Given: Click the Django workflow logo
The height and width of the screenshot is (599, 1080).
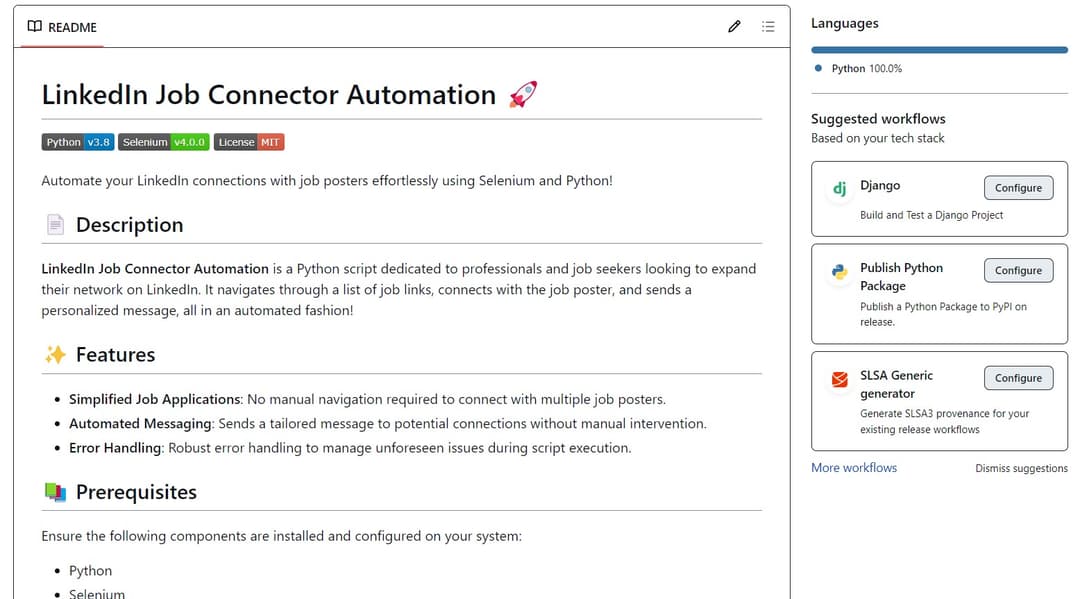Looking at the screenshot, I should tap(840, 188).
